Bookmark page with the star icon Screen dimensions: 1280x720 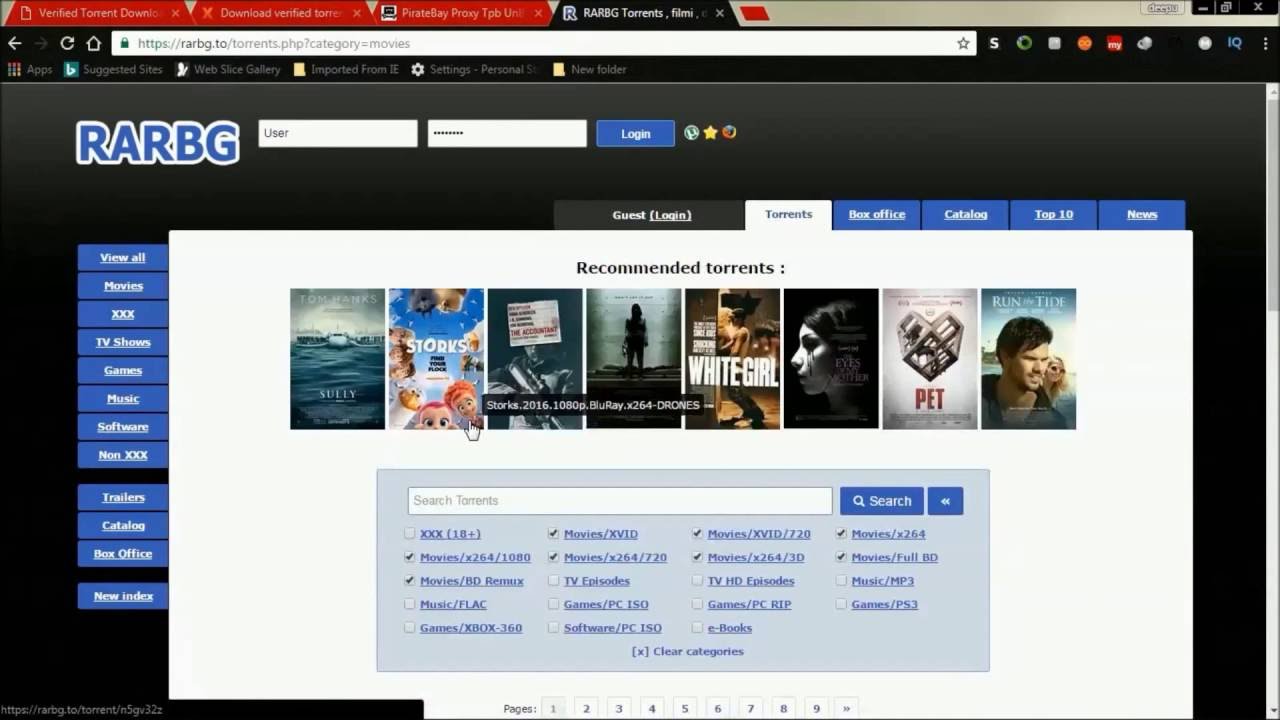click(963, 43)
